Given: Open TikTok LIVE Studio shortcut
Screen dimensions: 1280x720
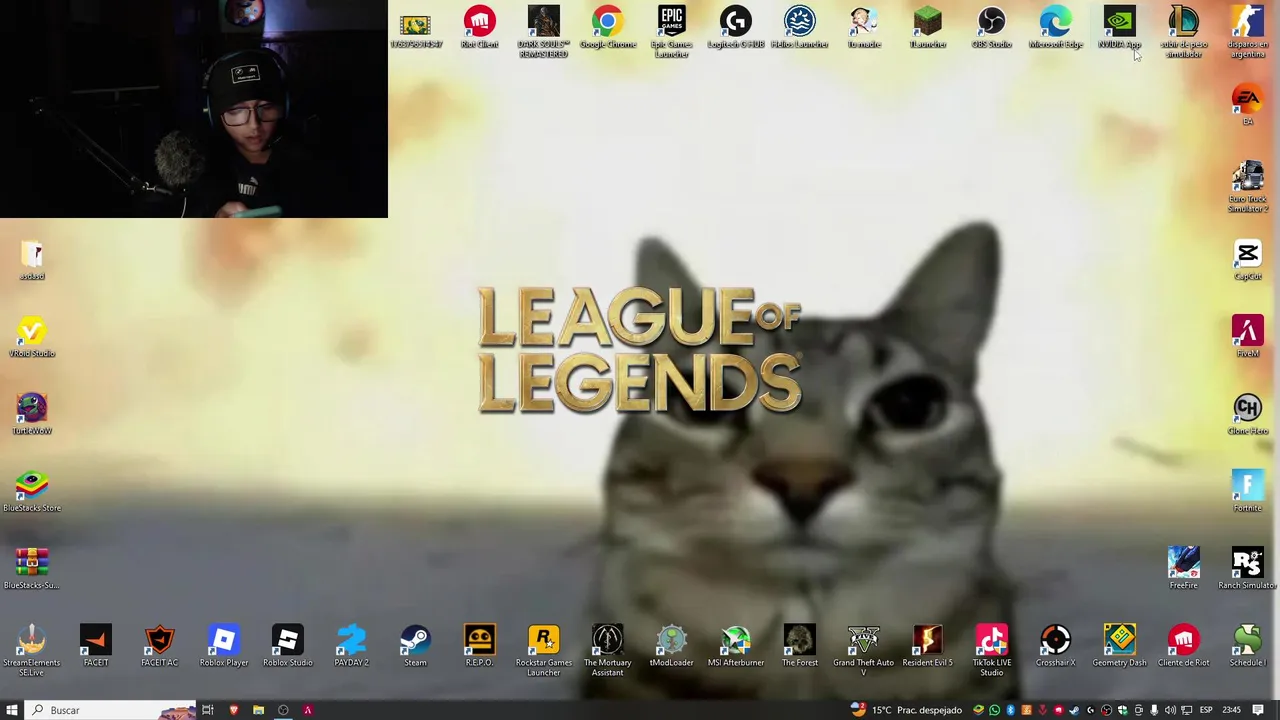Looking at the screenshot, I should coord(991,649).
